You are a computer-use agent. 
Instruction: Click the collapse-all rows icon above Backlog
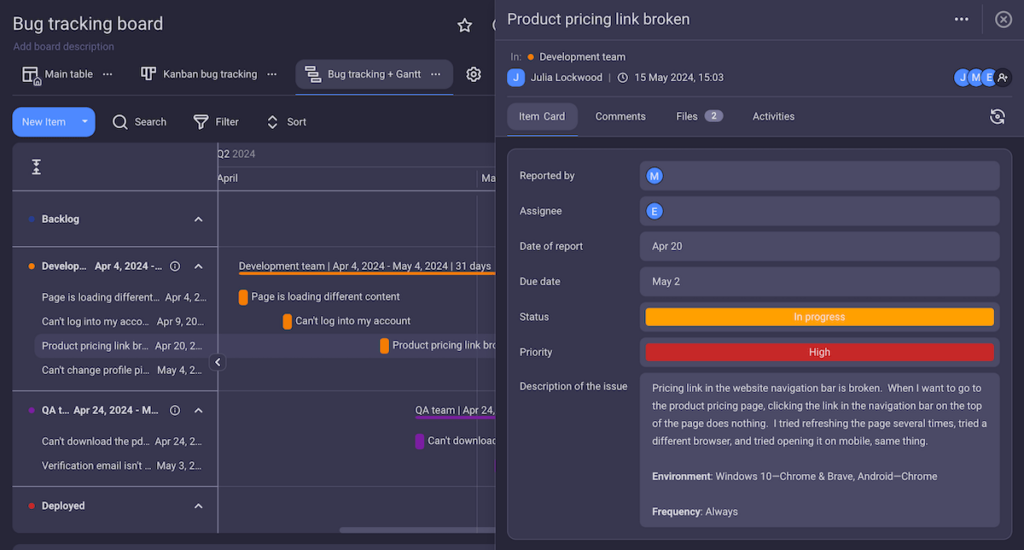37,167
